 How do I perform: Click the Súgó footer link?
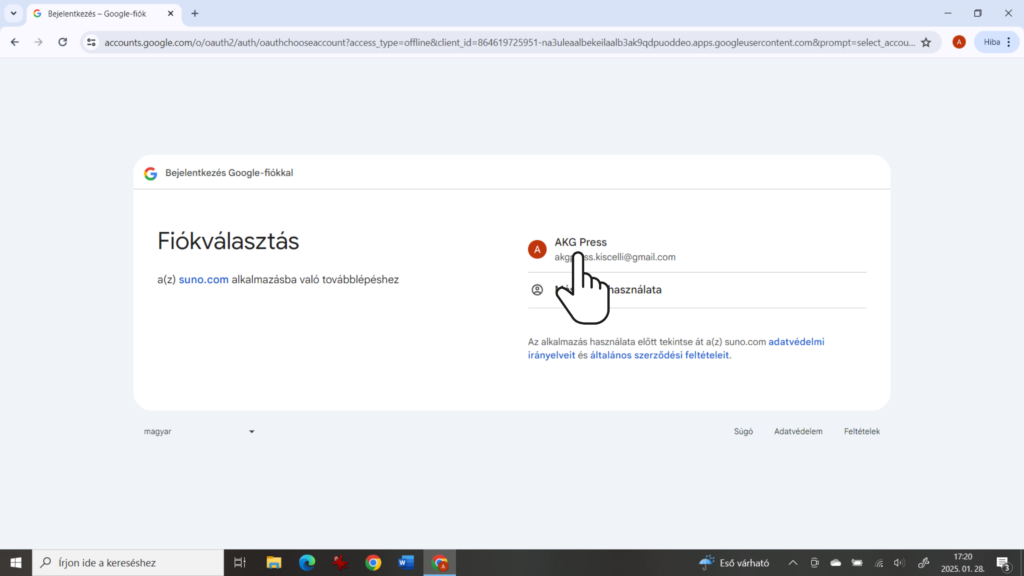pos(743,432)
